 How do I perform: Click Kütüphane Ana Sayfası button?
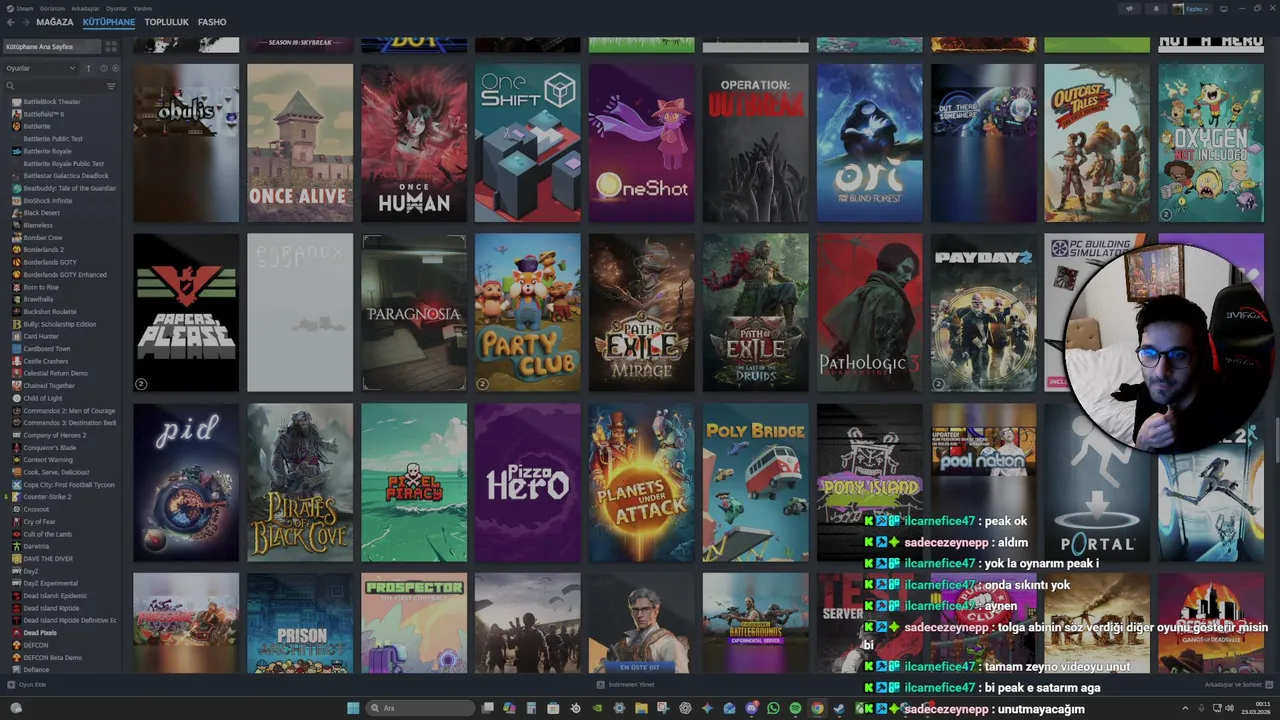[52, 46]
